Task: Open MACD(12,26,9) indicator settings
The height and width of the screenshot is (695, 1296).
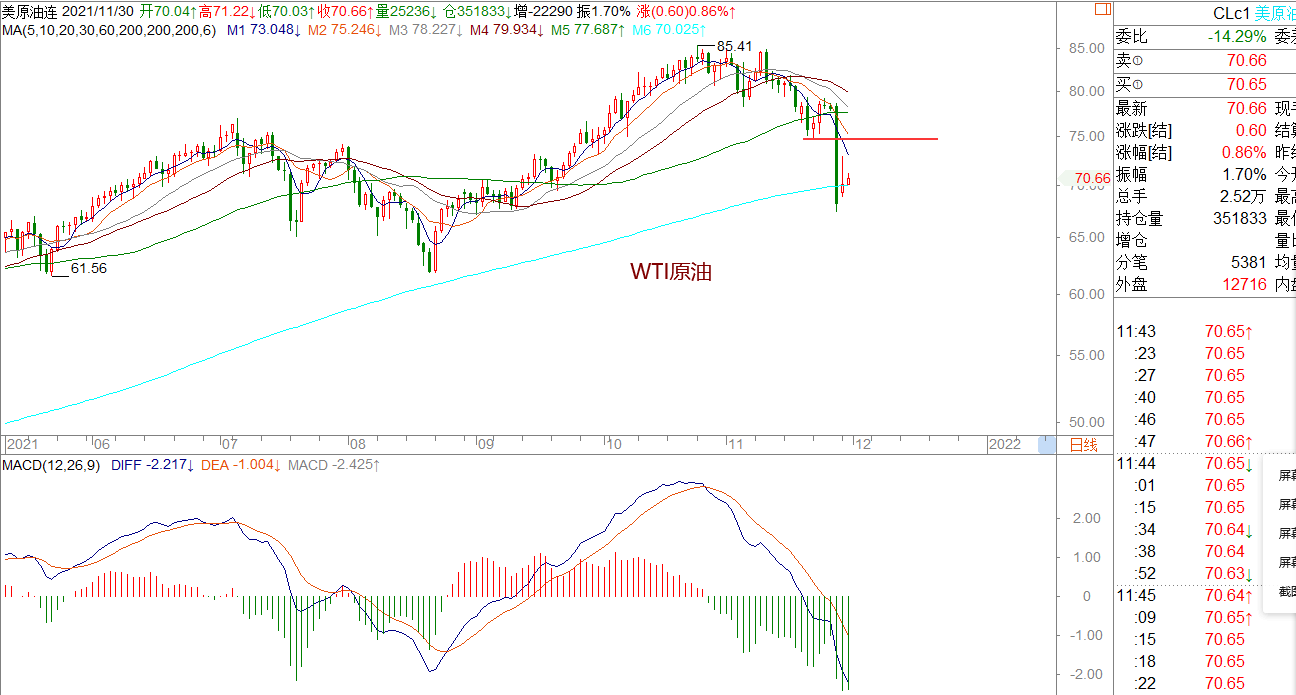Action: pyautogui.click(x=52, y=465)
